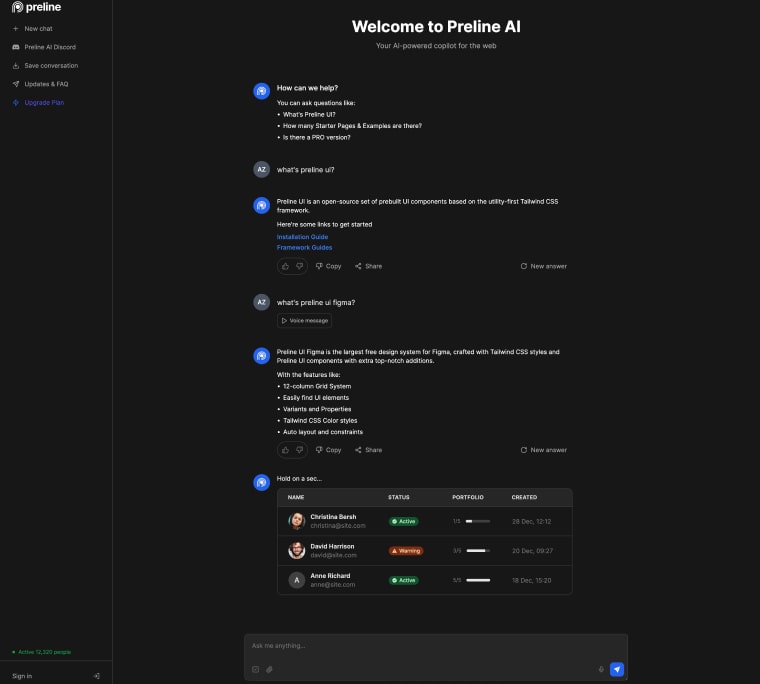Request New answer for the Figma question
This screenshot has height=684, width=760.
coord(544,450)
